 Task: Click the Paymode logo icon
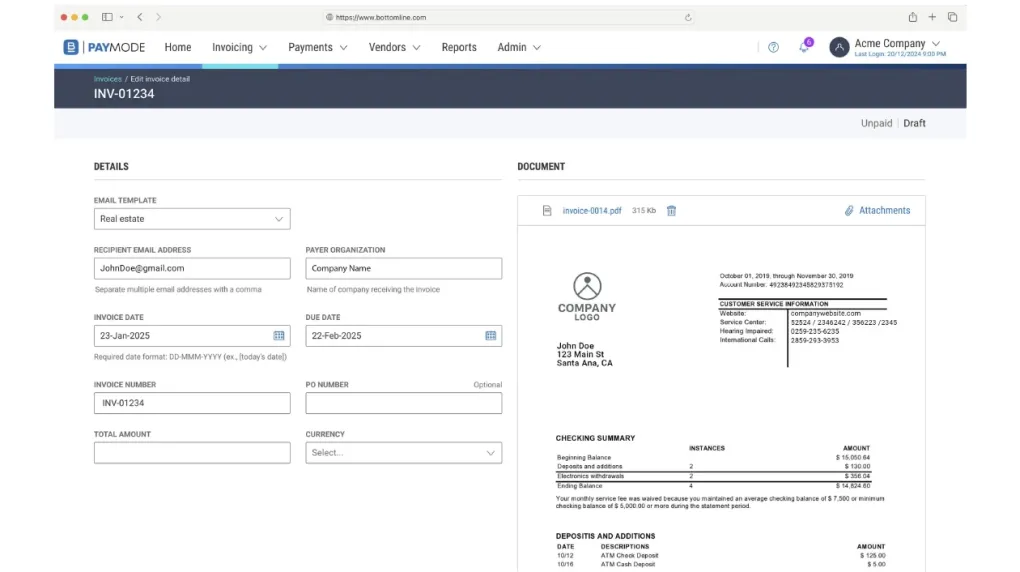71,47
